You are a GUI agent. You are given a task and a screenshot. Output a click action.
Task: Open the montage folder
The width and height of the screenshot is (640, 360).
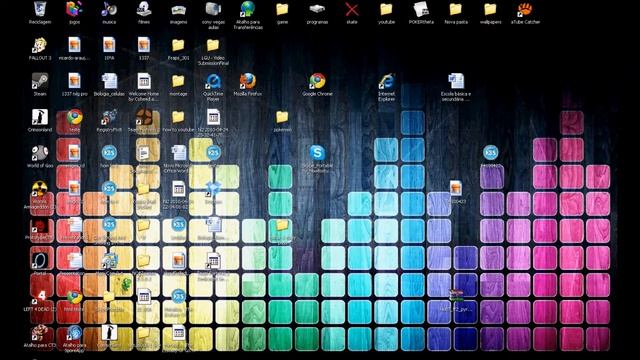tap(178, 81)
